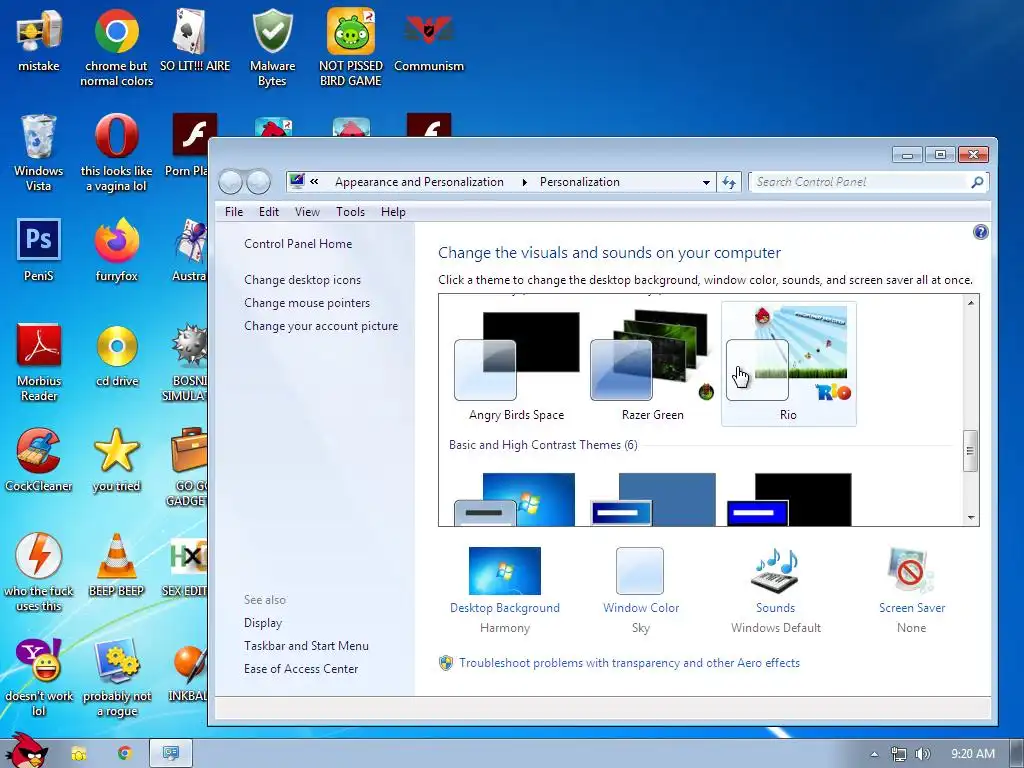Open the aero effects troubleshooting link
The height and width of the screenshot is (768, 1024).
coord(629,663)
